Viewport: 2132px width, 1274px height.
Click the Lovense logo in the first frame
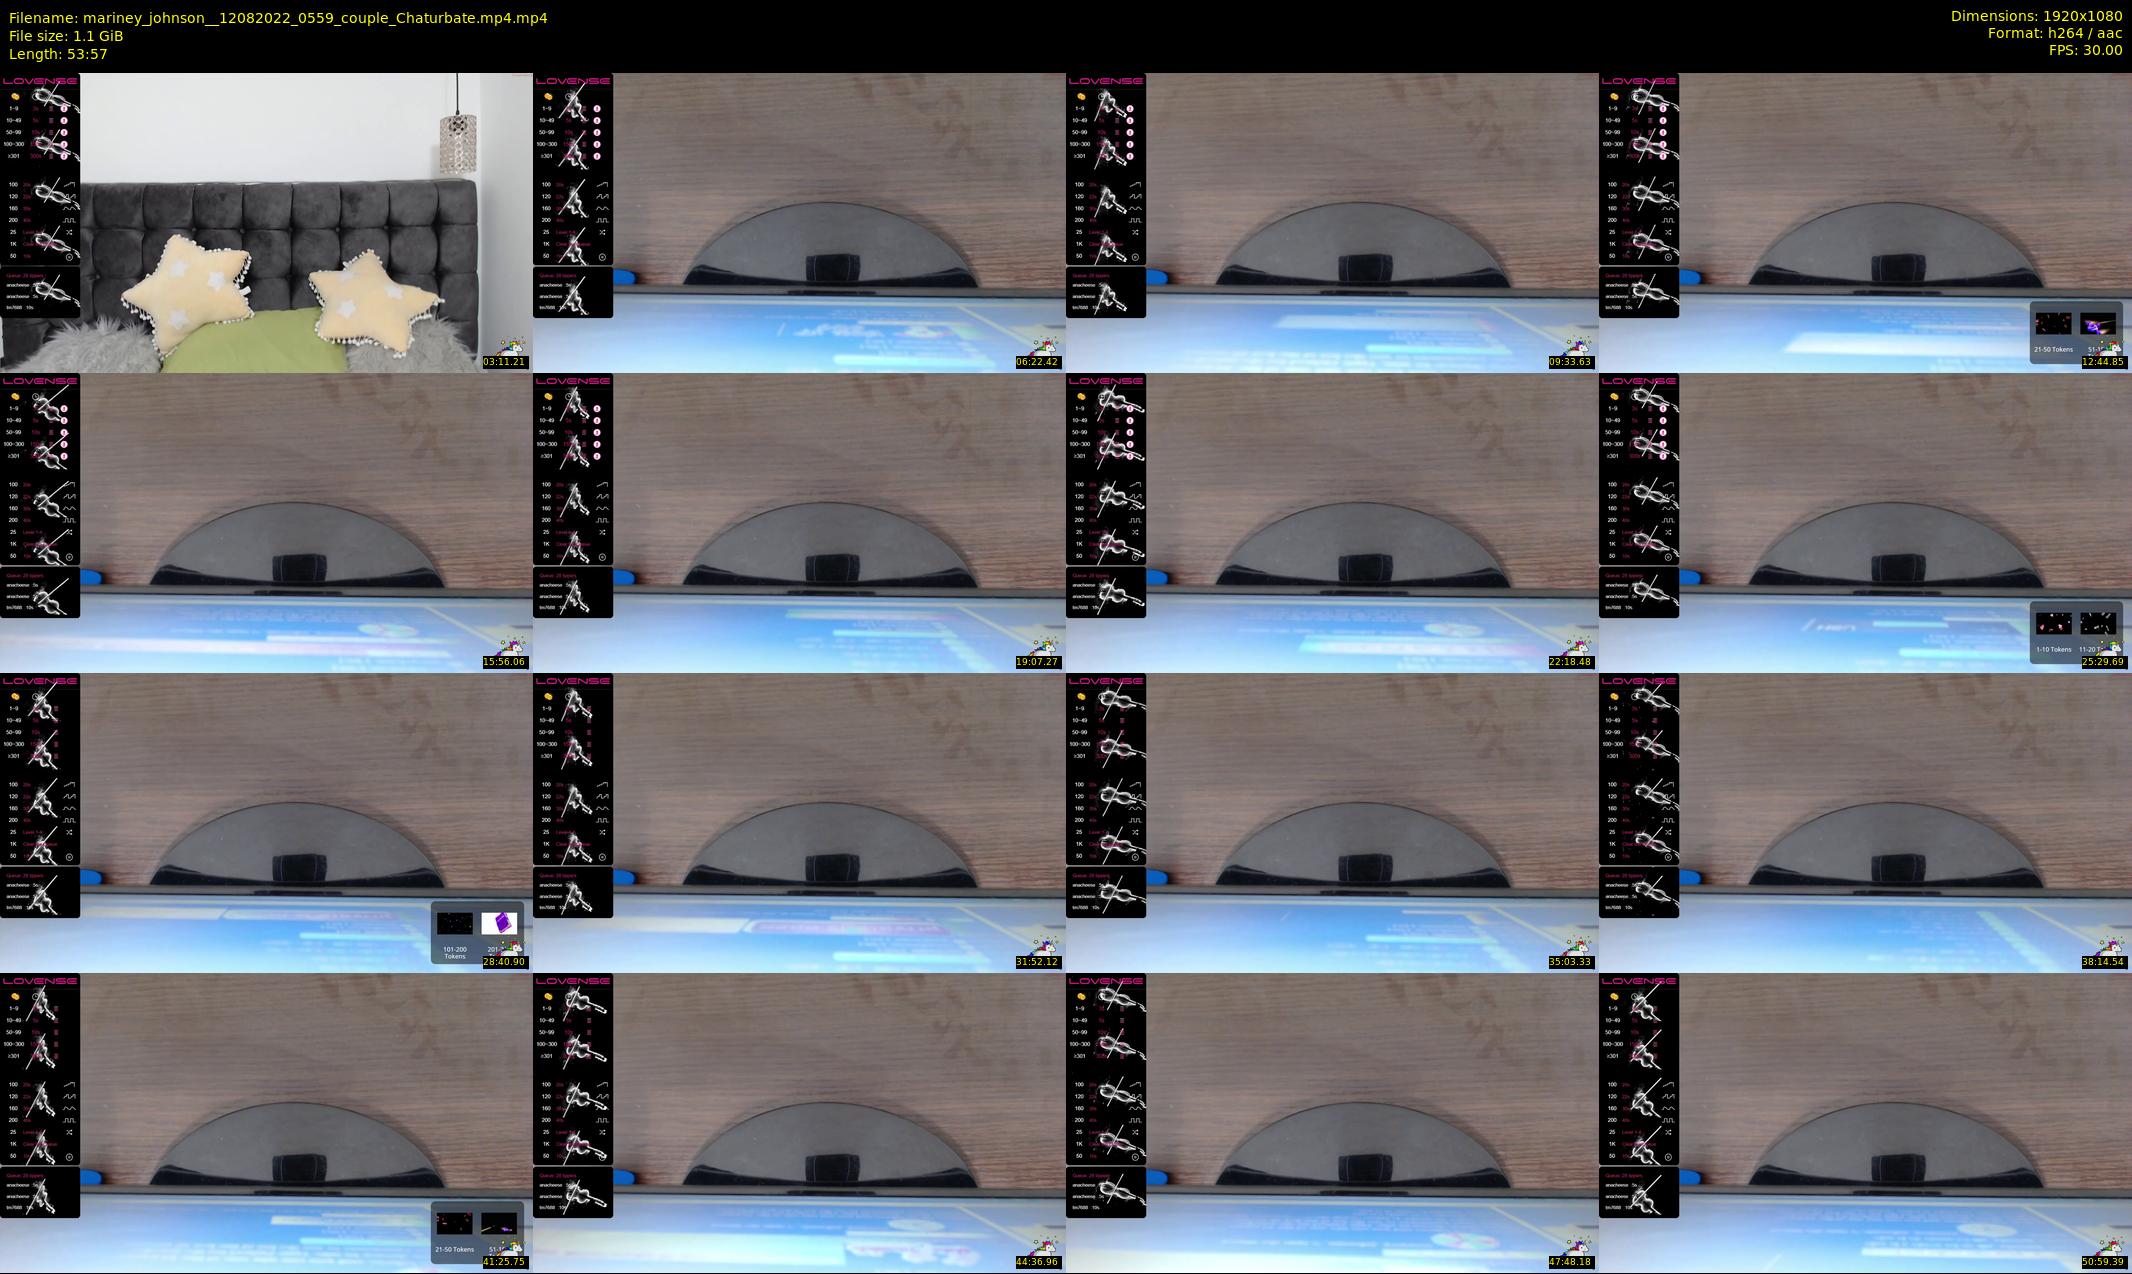tap(40, 81)
